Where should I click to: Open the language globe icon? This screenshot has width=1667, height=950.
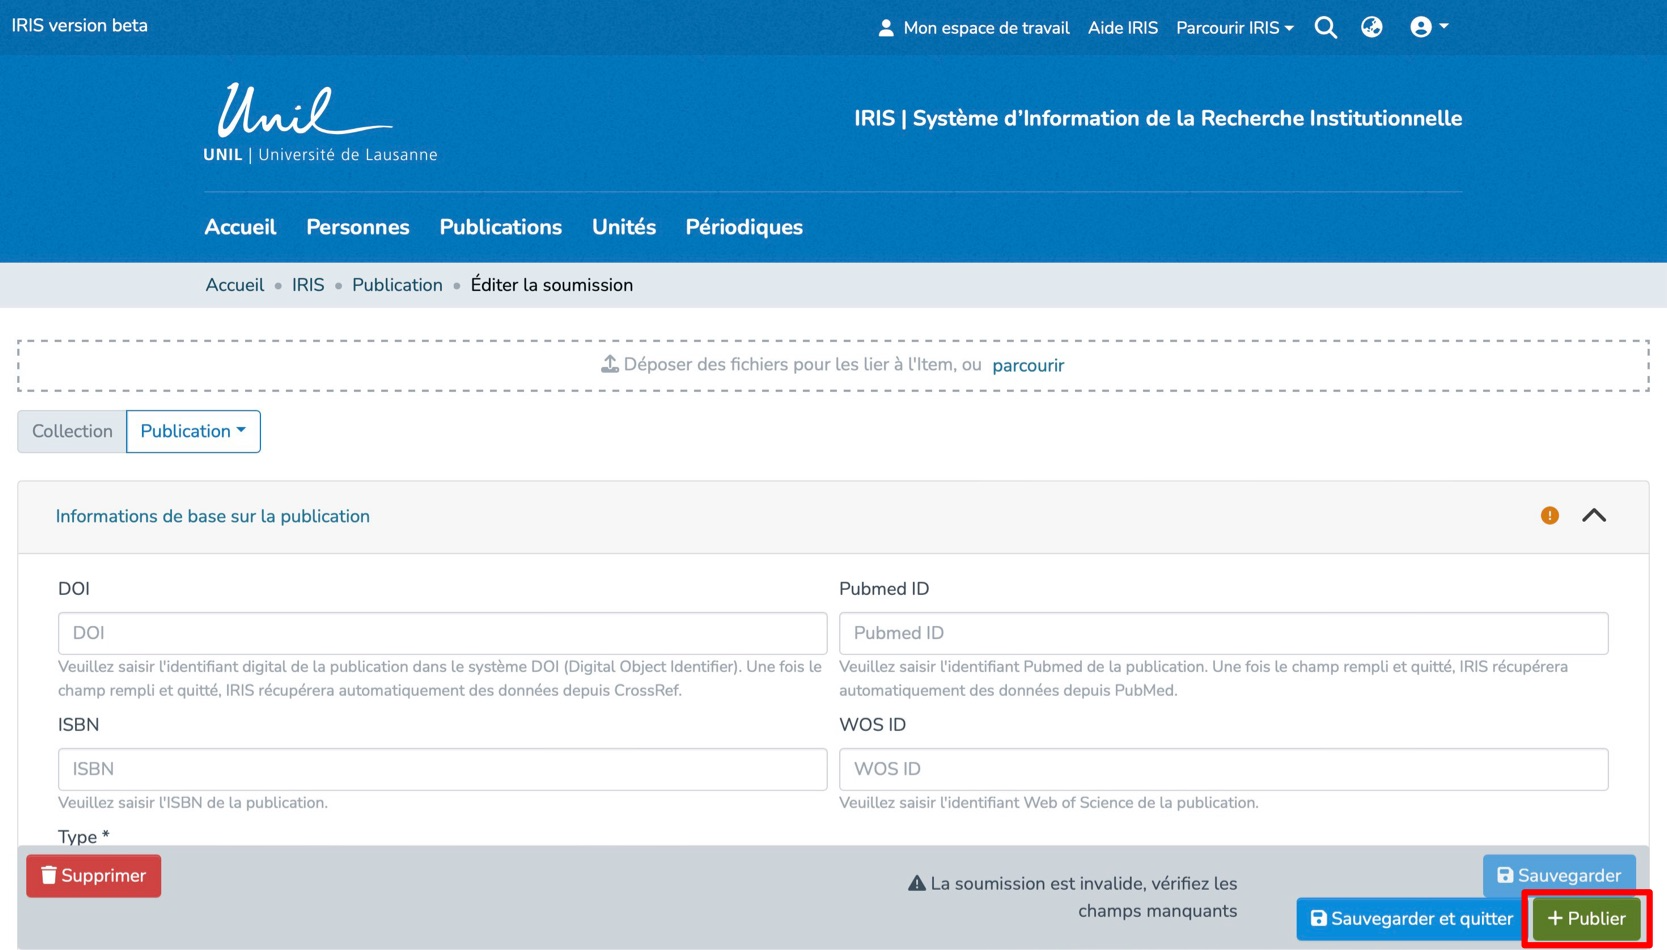coord(1371,28)
